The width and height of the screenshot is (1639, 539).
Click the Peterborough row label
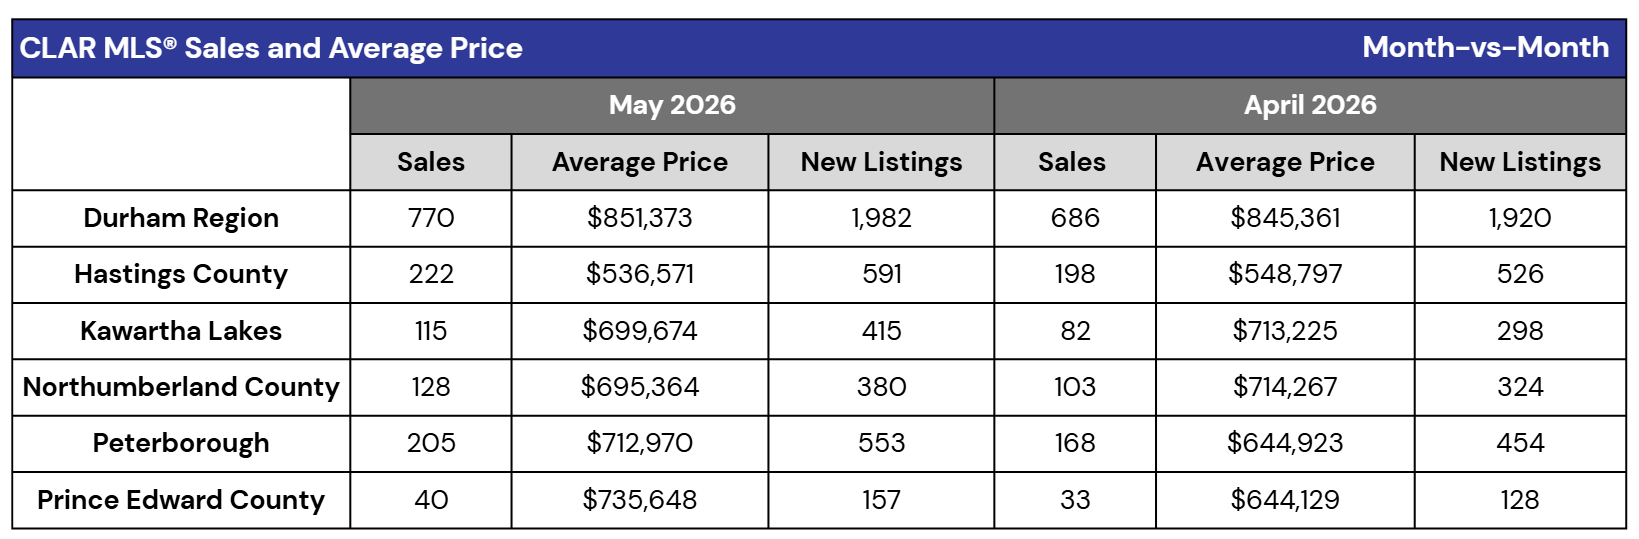tap(181, 443)
